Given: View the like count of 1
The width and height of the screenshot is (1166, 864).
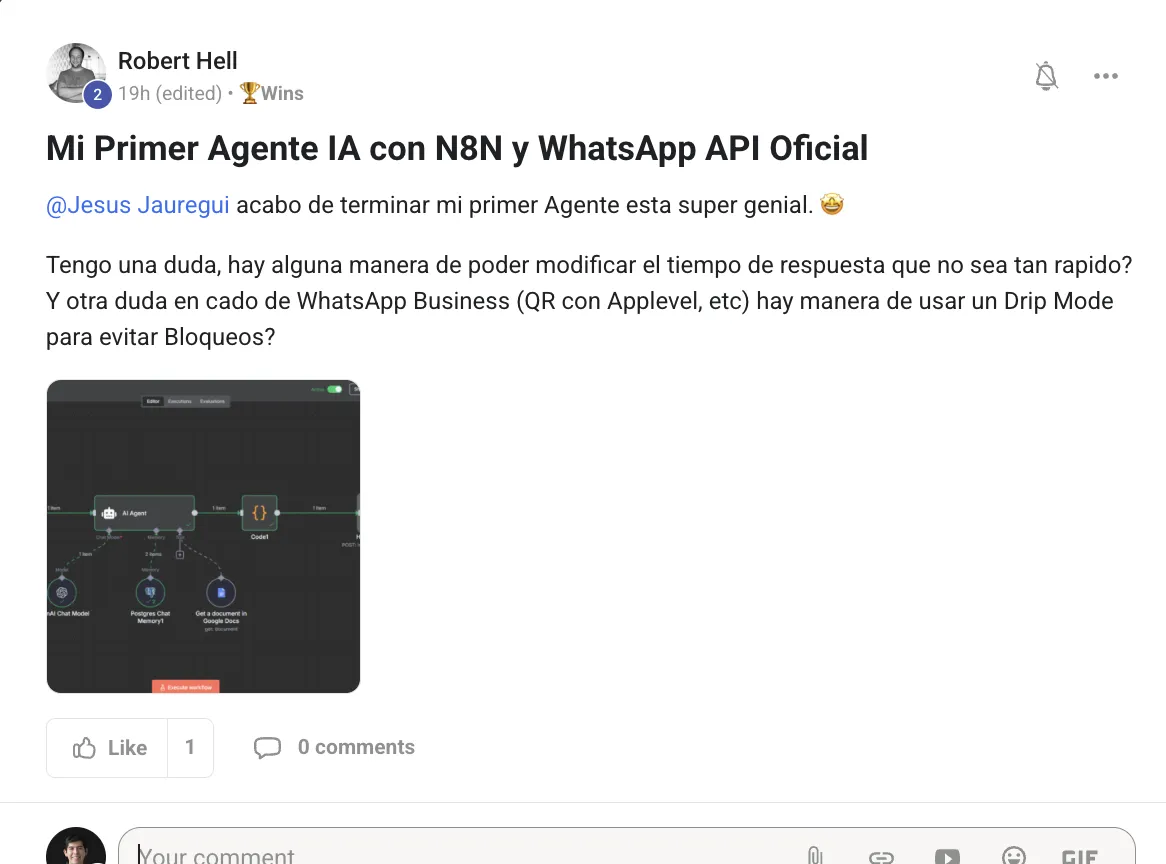Looking at the screenshot, I should coord(190,748).
